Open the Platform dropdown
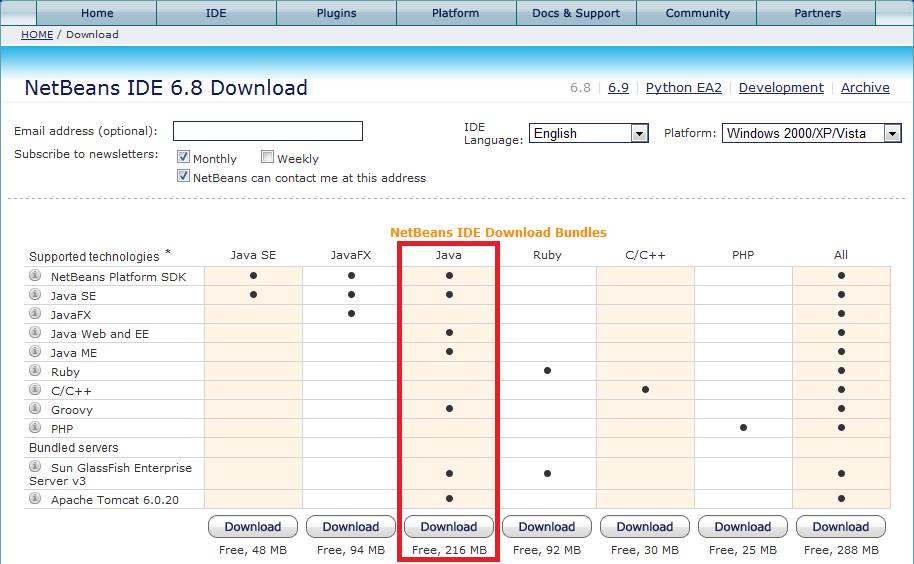 click(x=811, y=133)
